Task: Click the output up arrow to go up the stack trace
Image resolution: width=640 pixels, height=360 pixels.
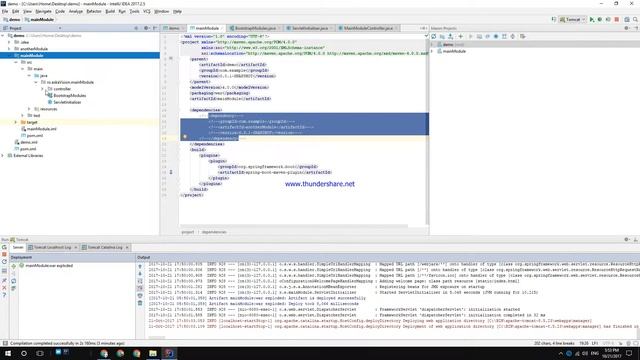Action: pyautogui.click(x=140, y=267)
